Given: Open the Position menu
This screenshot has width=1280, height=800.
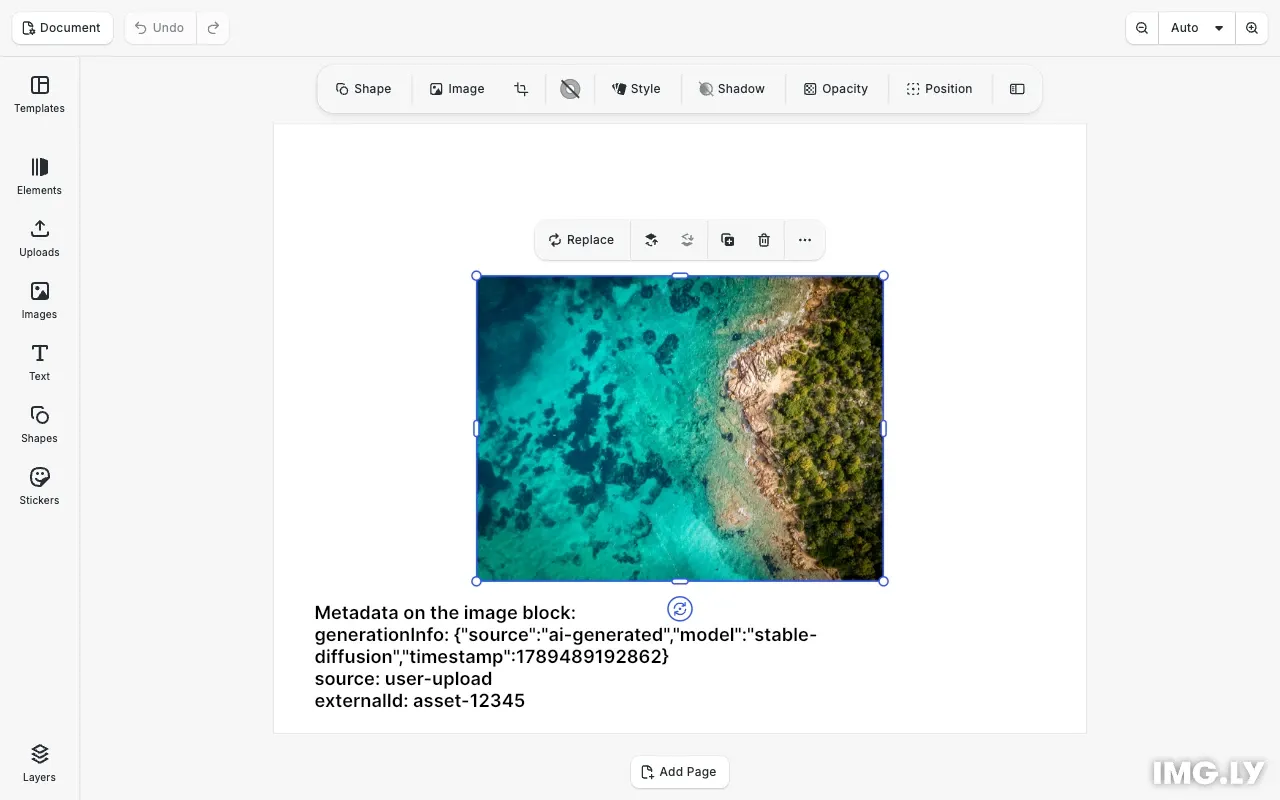Looking at the screenshot, I should click(x=938, y=89).
